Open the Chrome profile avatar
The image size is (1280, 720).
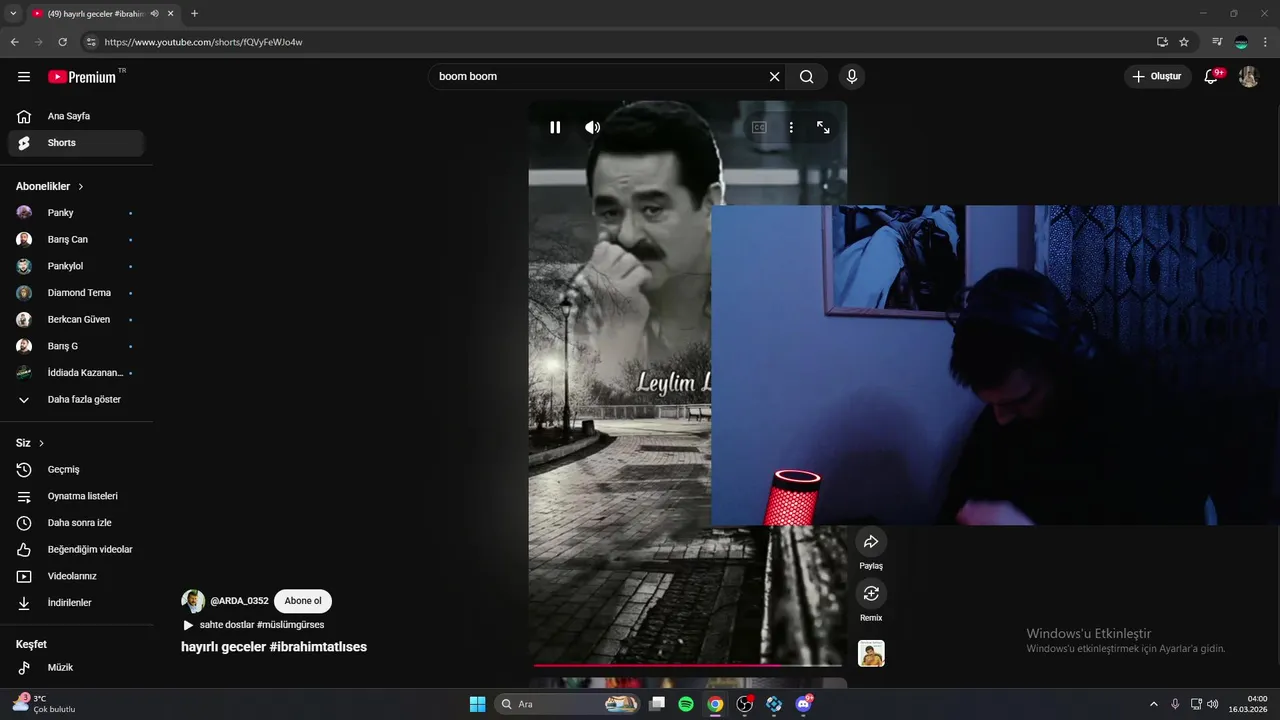click(x=1241, y=42)
